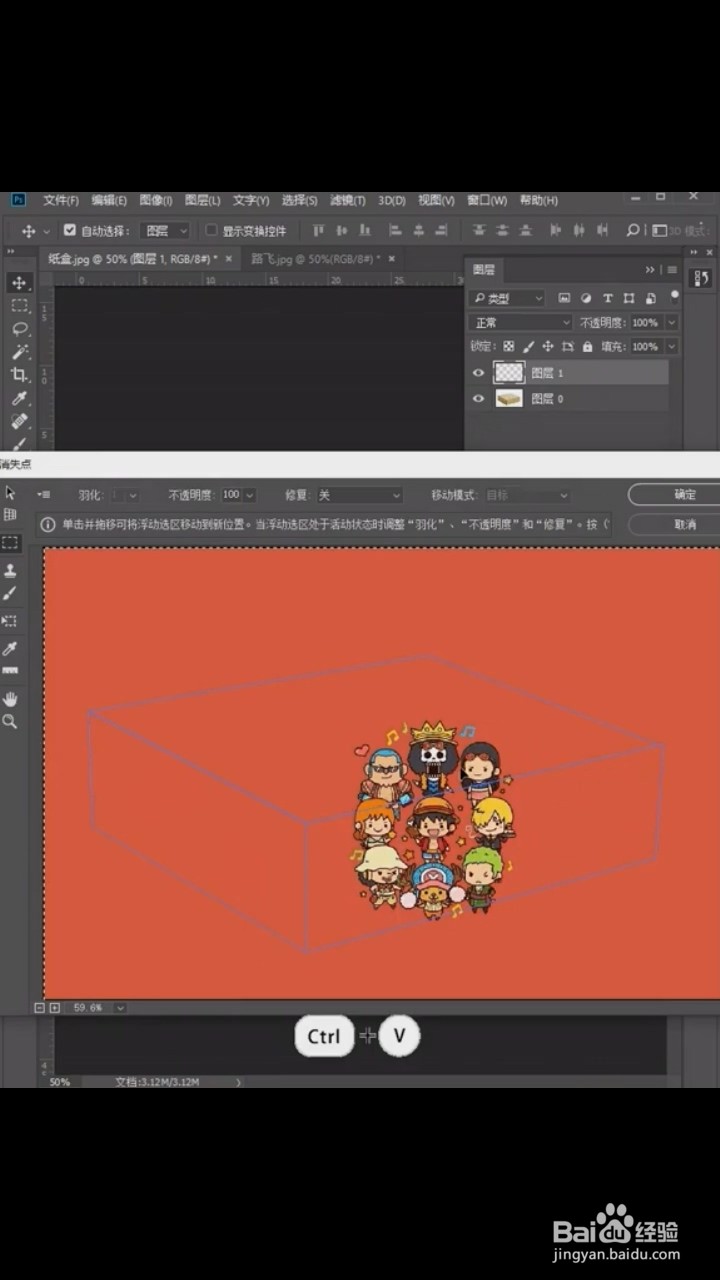Open 窗口(W) menu

487,200
